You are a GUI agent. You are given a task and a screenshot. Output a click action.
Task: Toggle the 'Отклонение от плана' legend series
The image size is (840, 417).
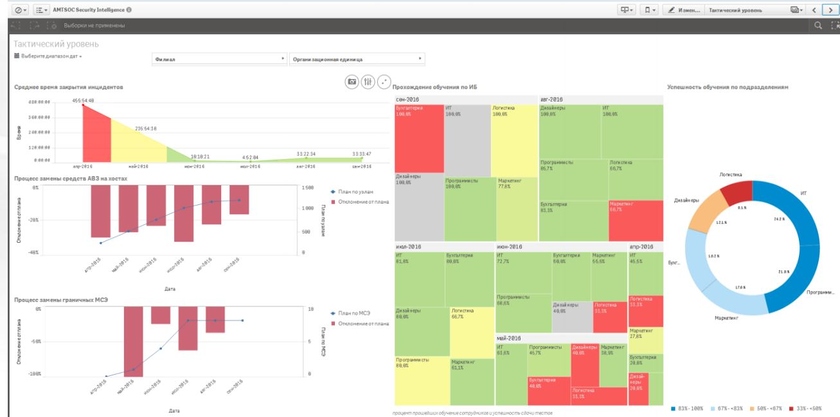[x=358, y=201]
